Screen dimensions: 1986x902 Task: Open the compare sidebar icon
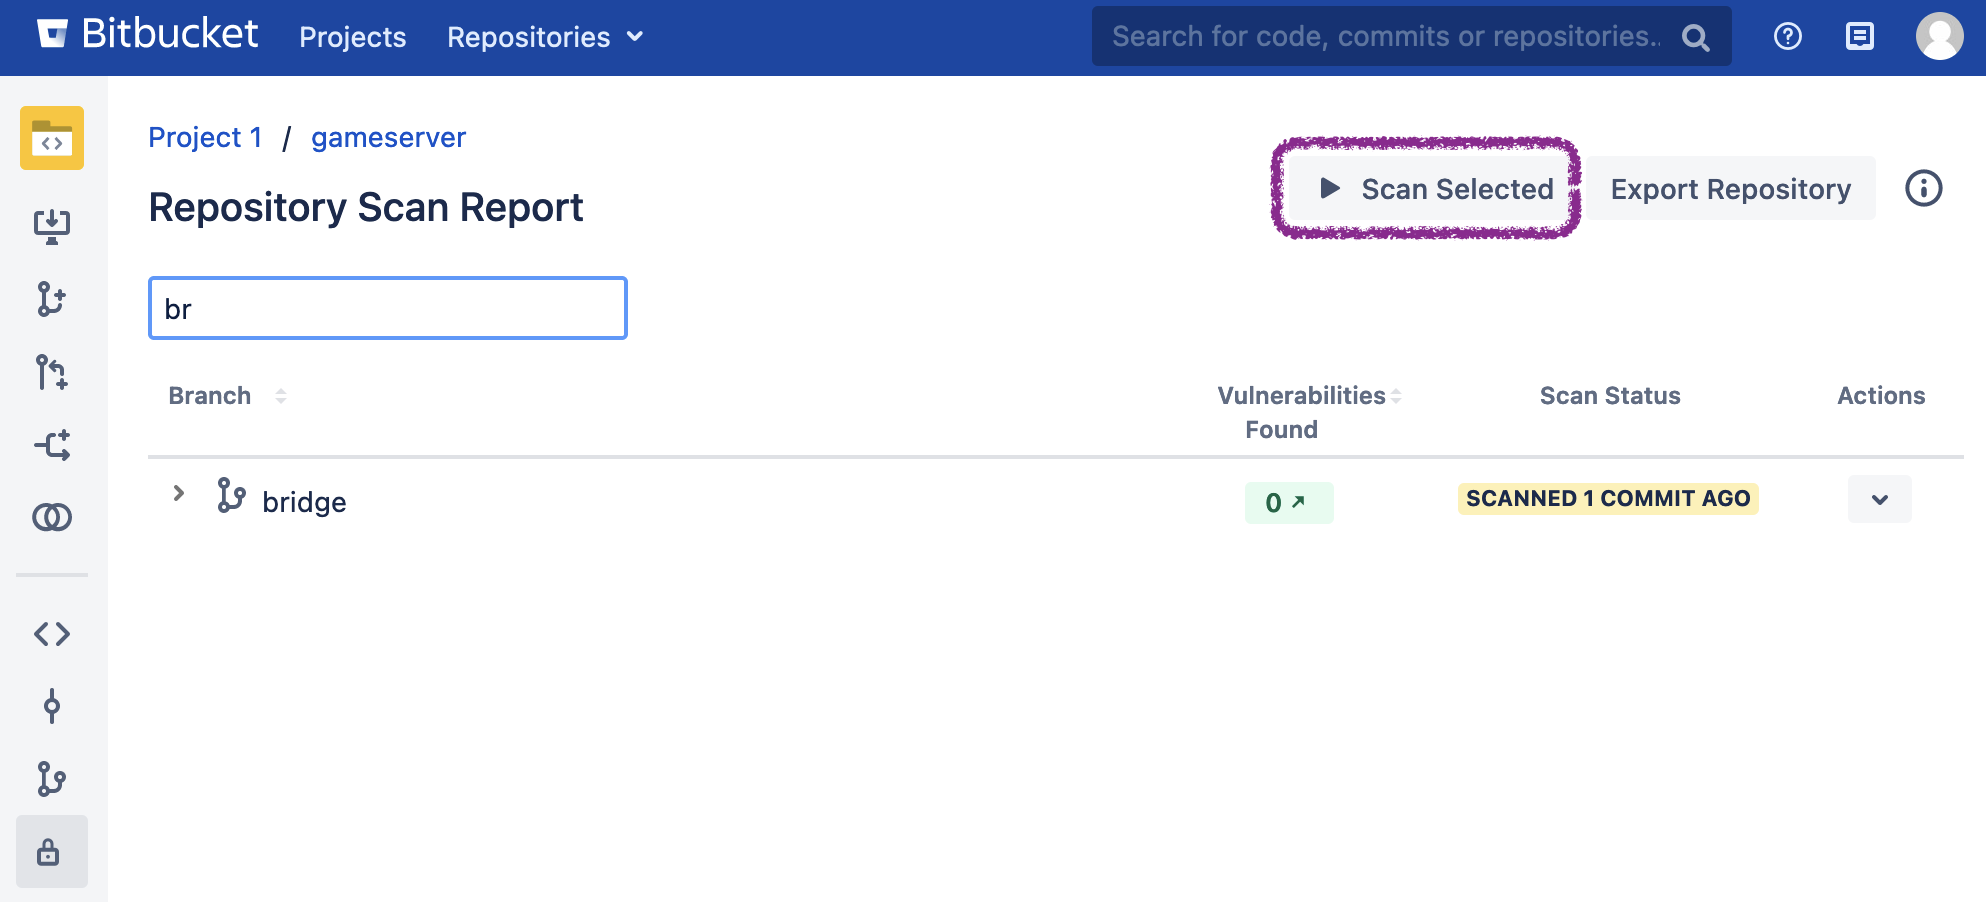52,517
